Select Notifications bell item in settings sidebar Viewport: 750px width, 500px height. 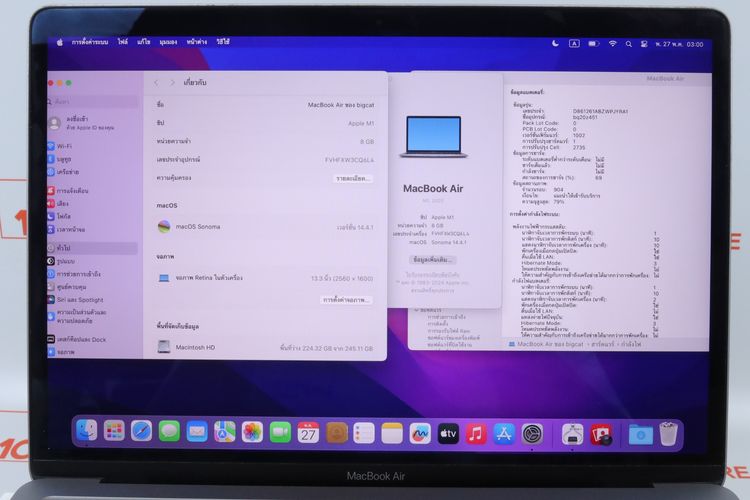tap(92, 190)
